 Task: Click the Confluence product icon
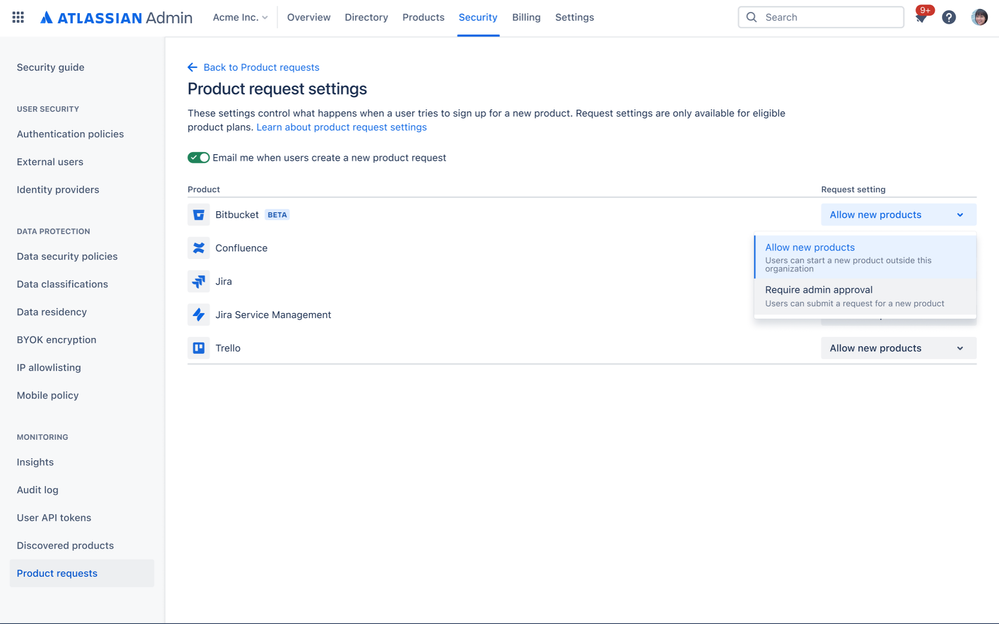coord(199,248)
